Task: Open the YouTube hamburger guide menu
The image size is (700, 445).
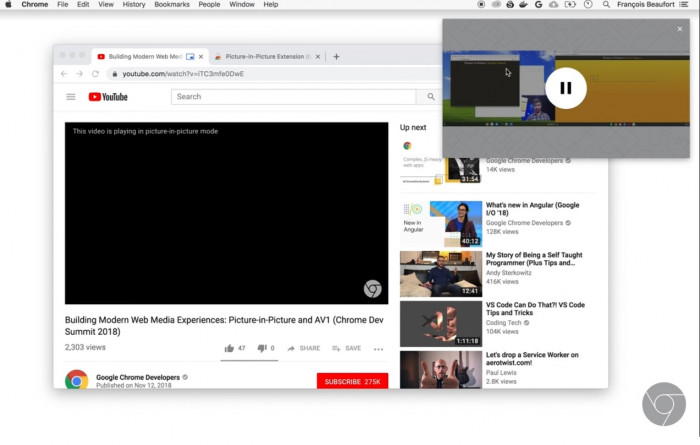Action: [x=71, y=97]
